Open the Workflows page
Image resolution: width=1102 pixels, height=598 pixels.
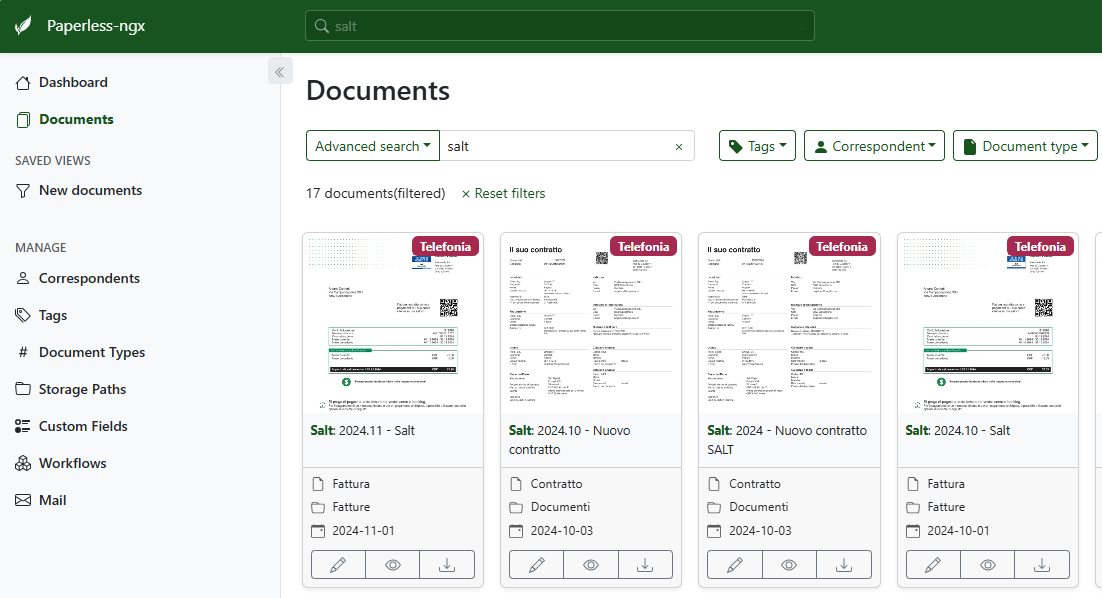[61, 463]
